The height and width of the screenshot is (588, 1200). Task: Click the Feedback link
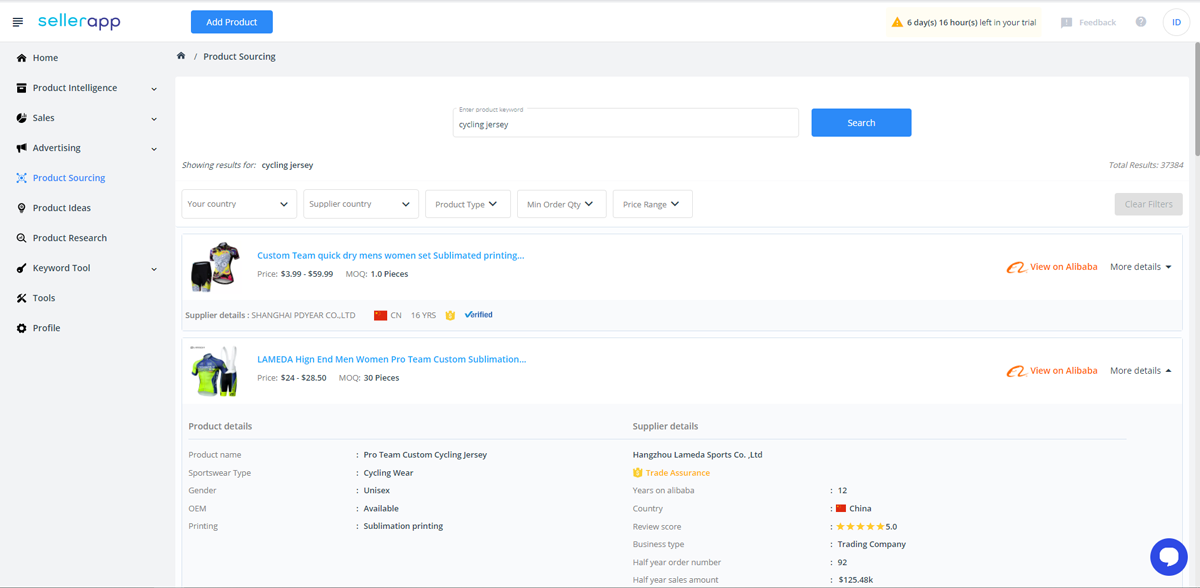click(x=1097, y=22)
